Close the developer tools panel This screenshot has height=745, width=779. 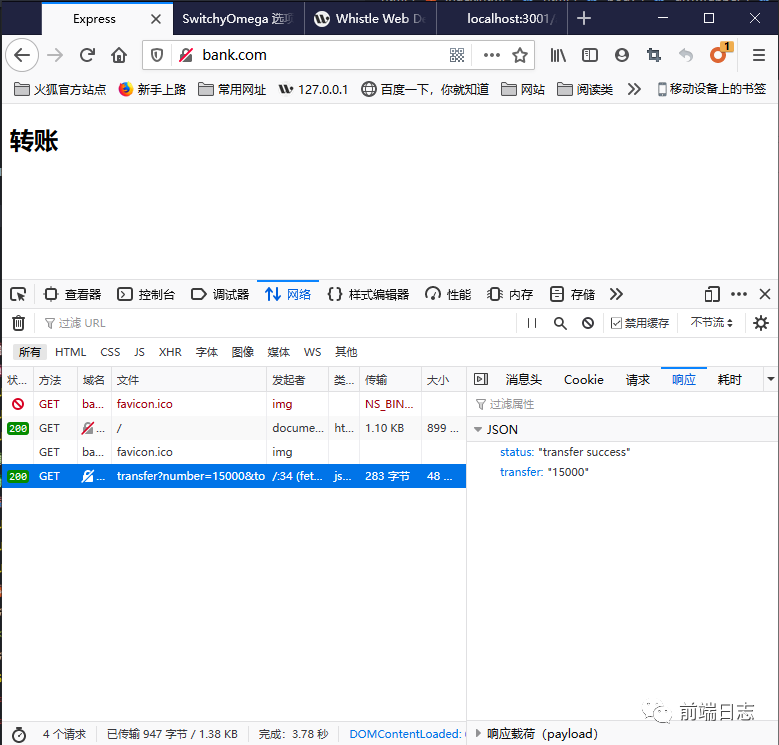[x=765, y=295]
